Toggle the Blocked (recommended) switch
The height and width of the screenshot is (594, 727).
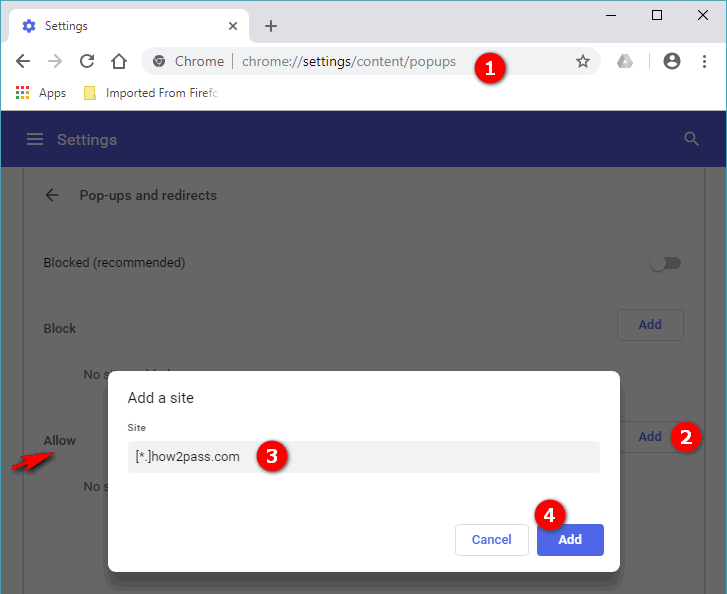tap(664, 263)
